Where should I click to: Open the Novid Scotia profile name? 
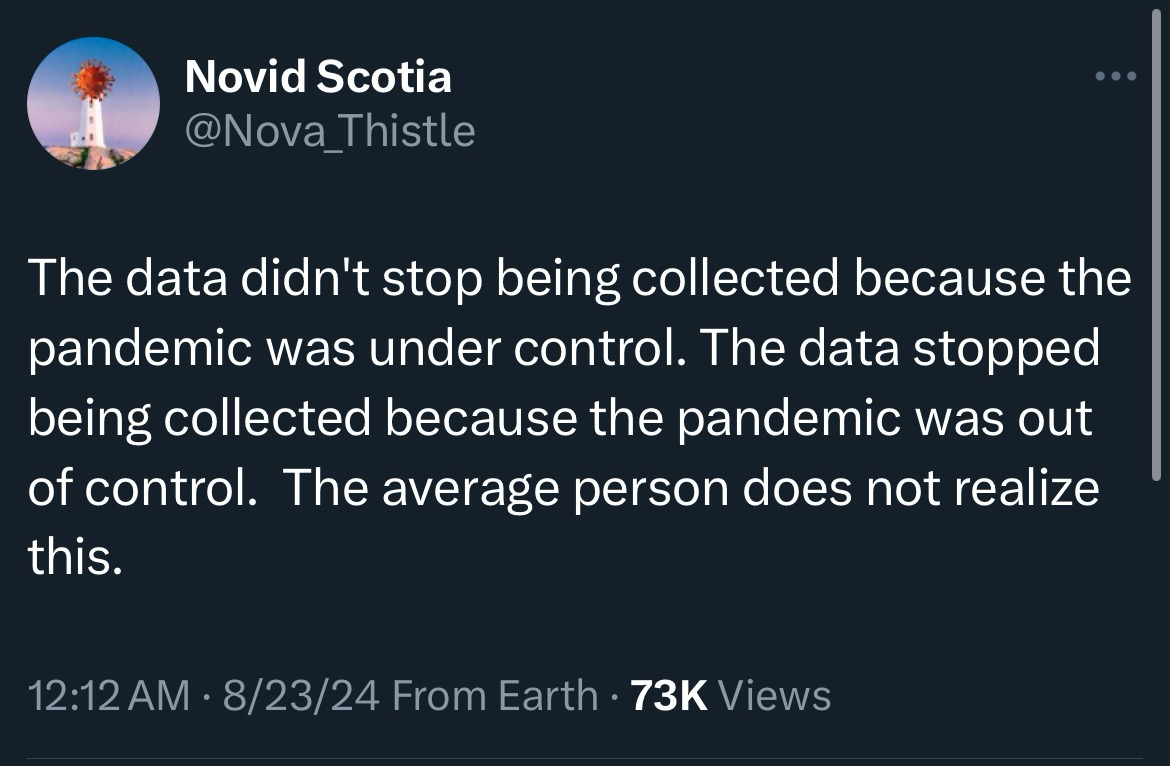coord(317,77)
